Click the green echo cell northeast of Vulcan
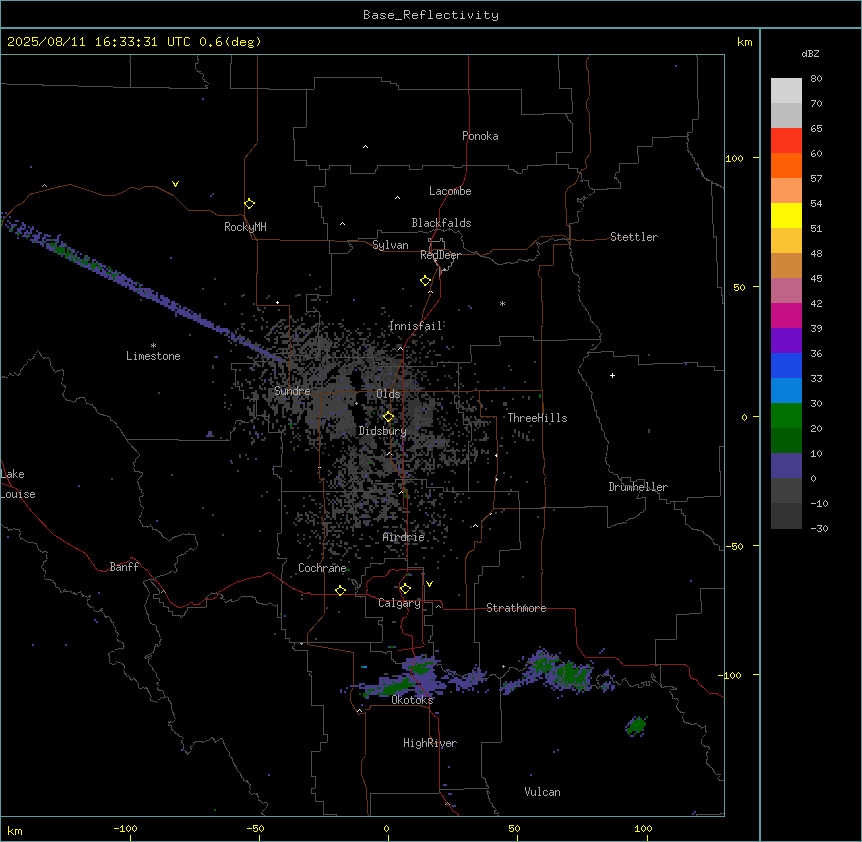The image size is (862, 842). click(637, 725)
